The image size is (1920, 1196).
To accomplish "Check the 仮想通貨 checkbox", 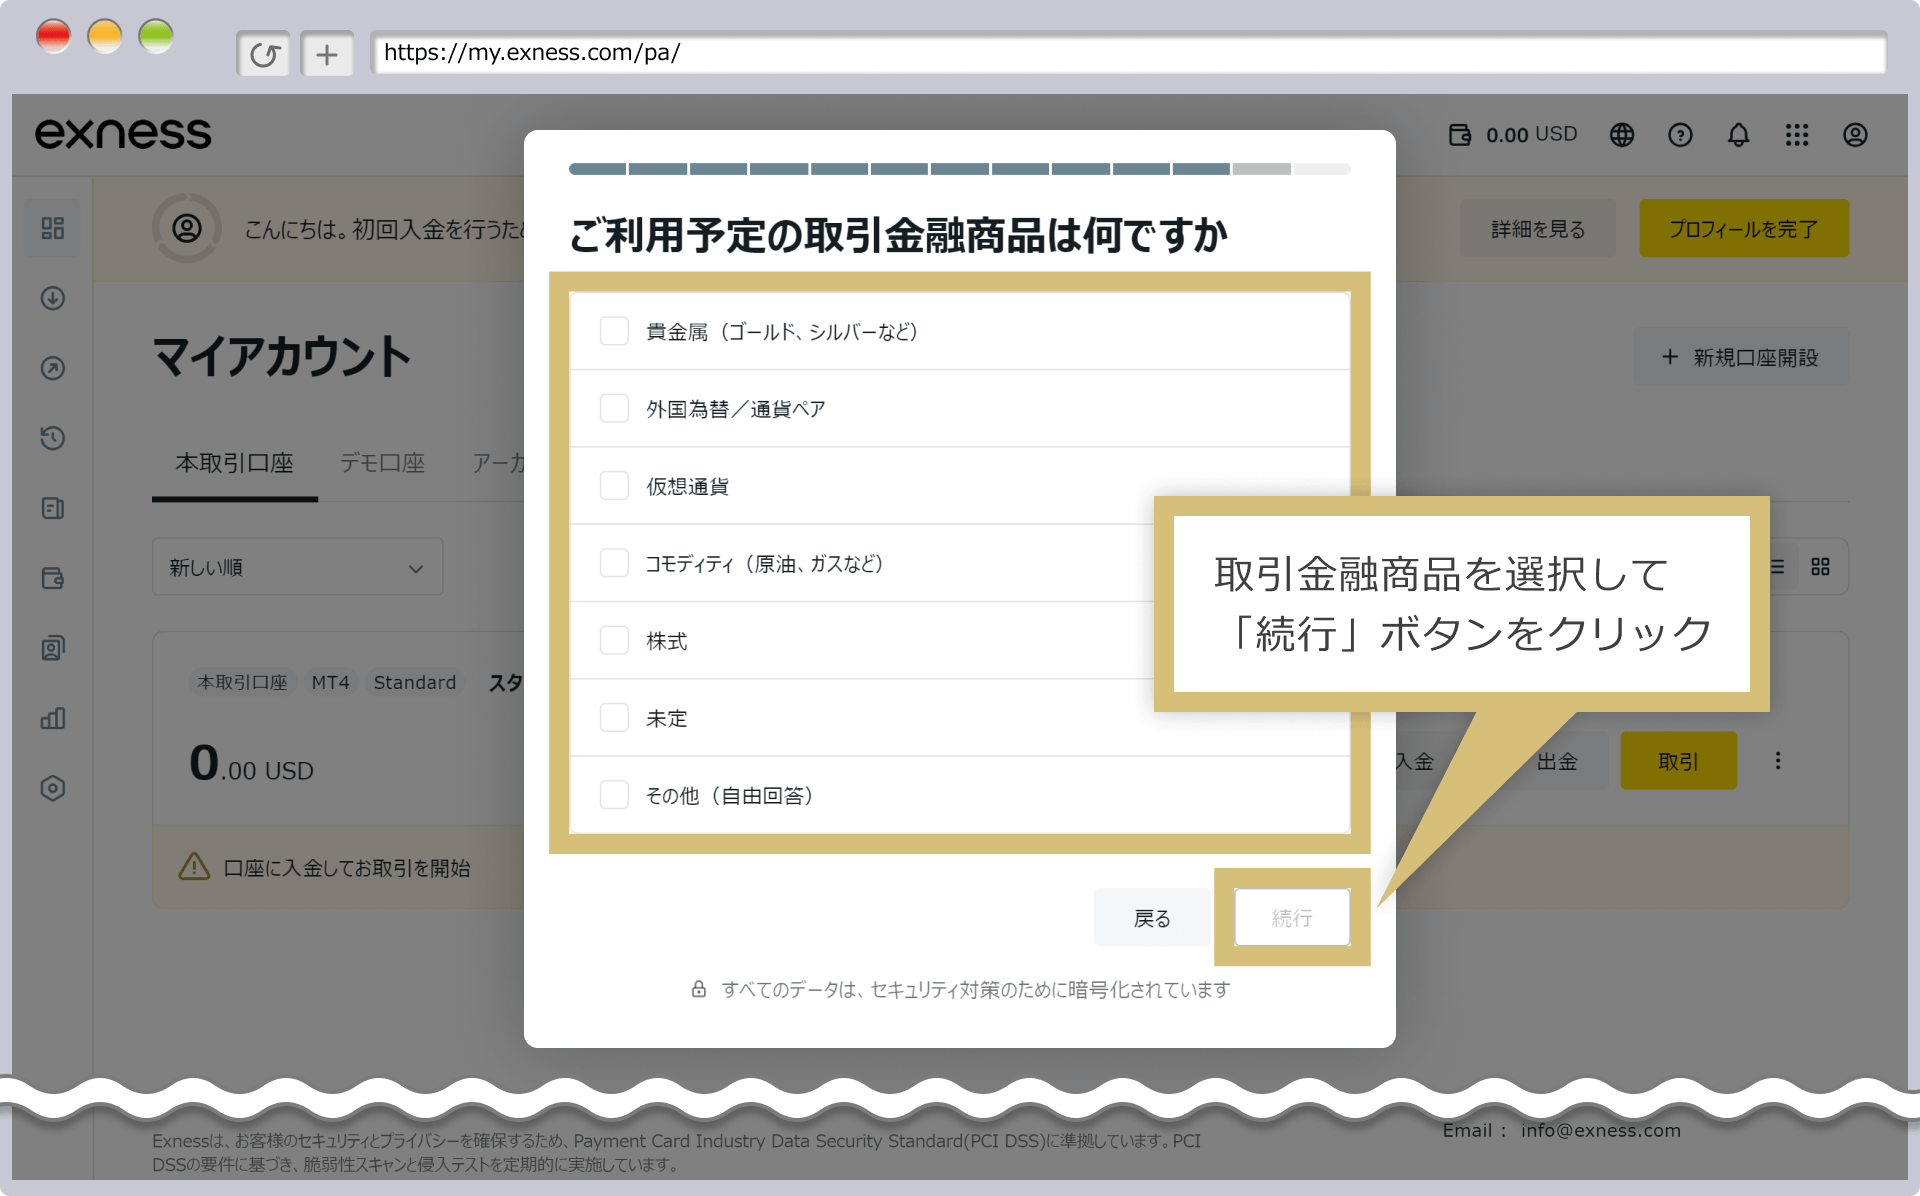I will (614, 486).
